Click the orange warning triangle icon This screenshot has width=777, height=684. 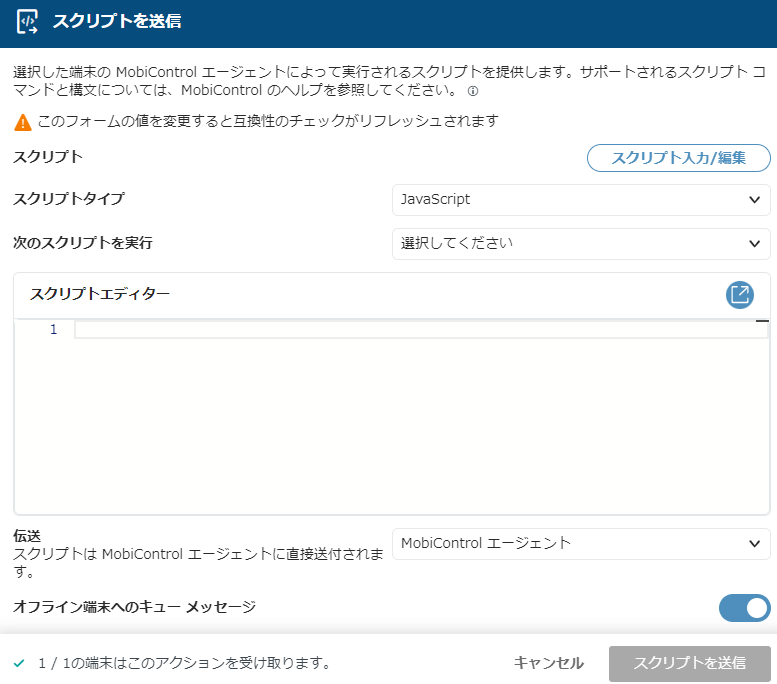[22, 122]
